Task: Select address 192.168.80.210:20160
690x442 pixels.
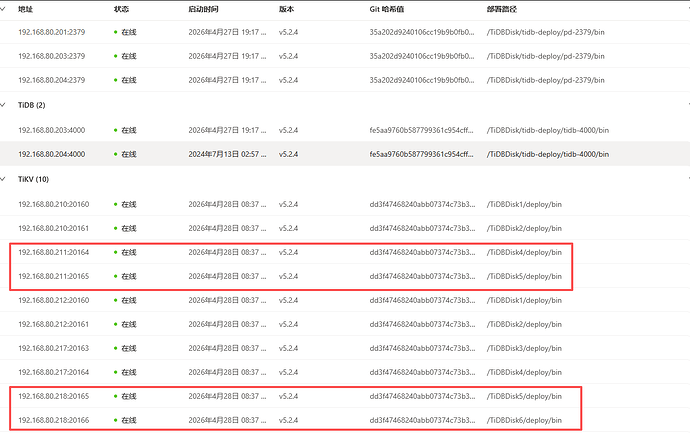Action: (53, 204)
